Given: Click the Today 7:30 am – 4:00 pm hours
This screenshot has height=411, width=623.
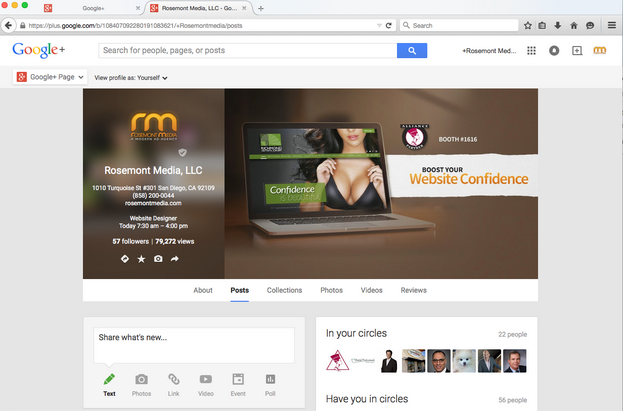Looking at the screenshot, I should pyautogui.click(x=153, y=226).
